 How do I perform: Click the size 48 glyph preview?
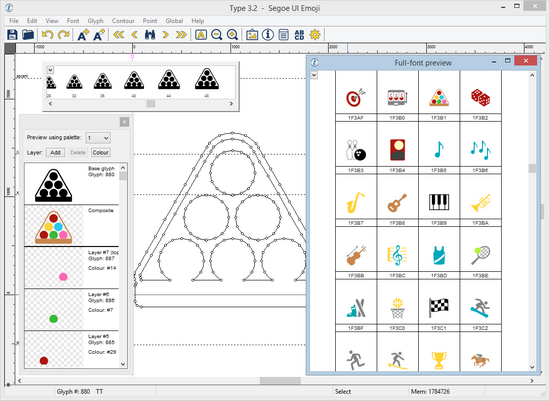pos(207,79)
